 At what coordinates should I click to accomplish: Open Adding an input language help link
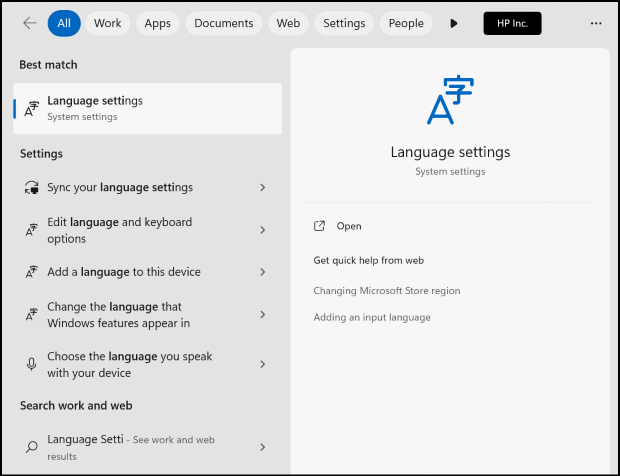371,317
